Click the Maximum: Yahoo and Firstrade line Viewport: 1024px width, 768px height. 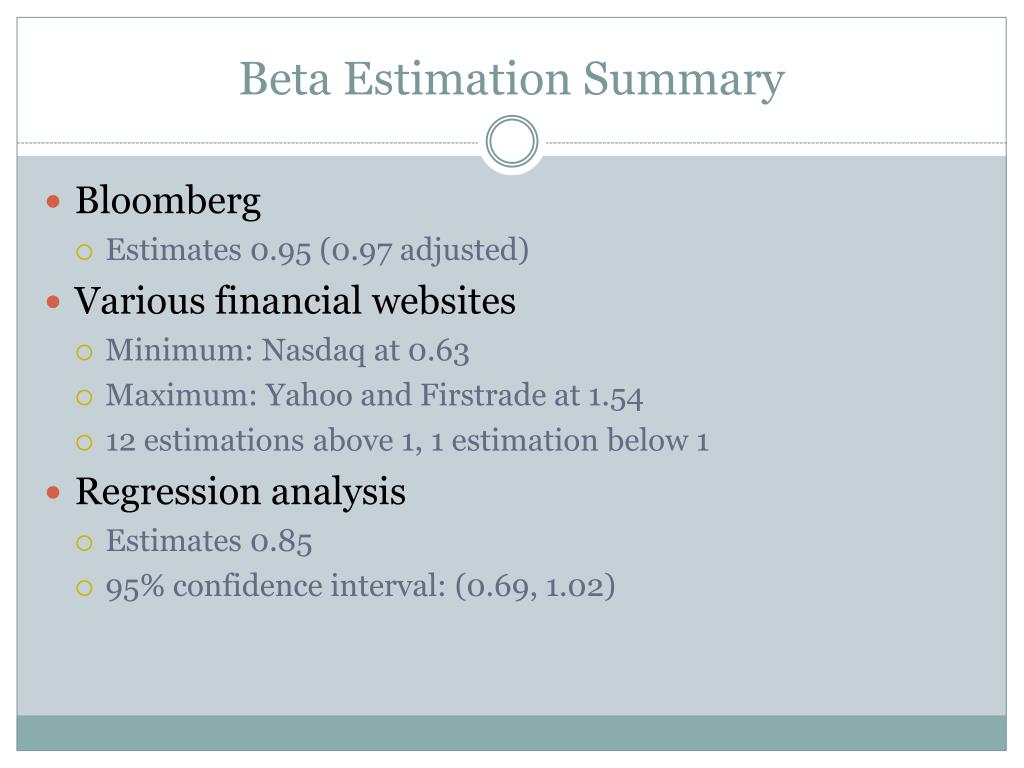tap(374, 396)
